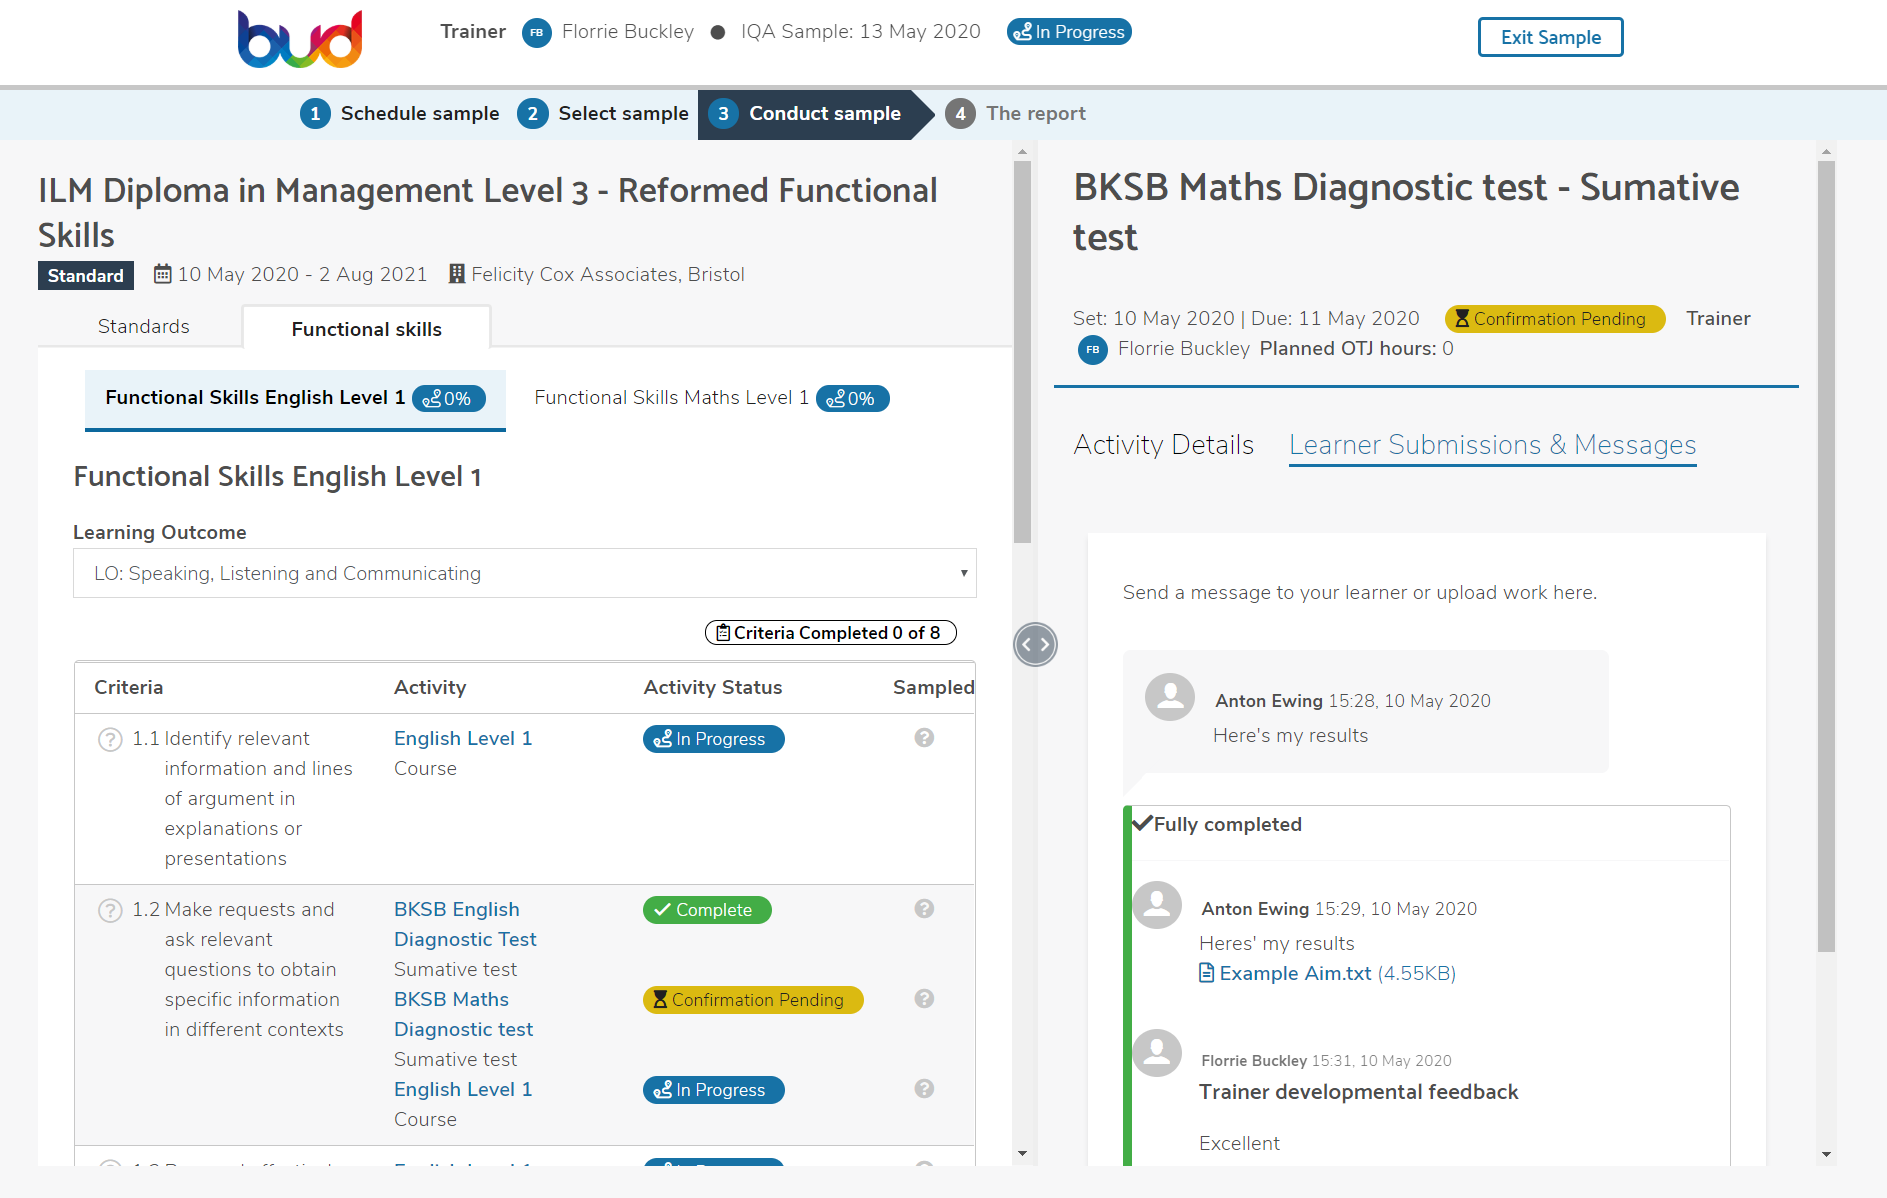Click sampled icon for BKSB Maths Diagnostic test

(924, 999)
